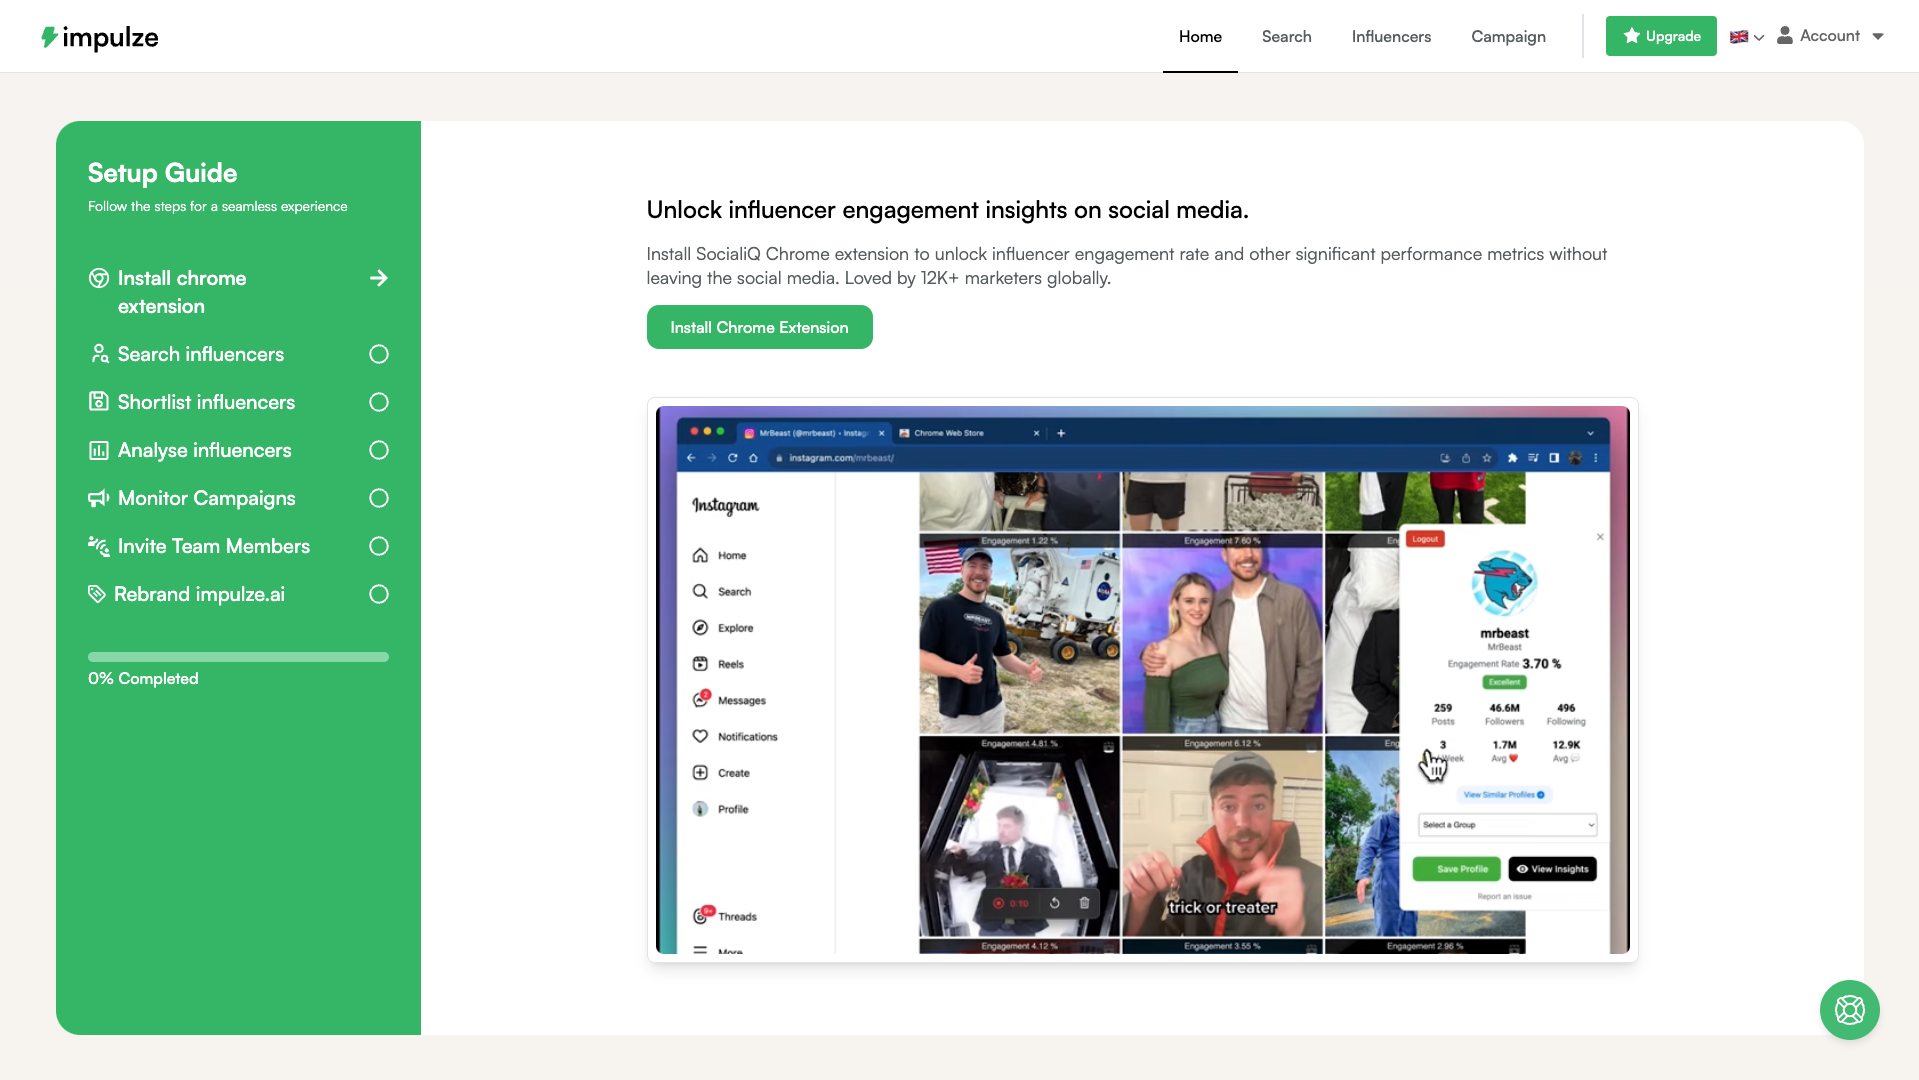Click the Upgrade button
Image resolution: width=1919 pixels, height=1080 pixels.
1661,36
